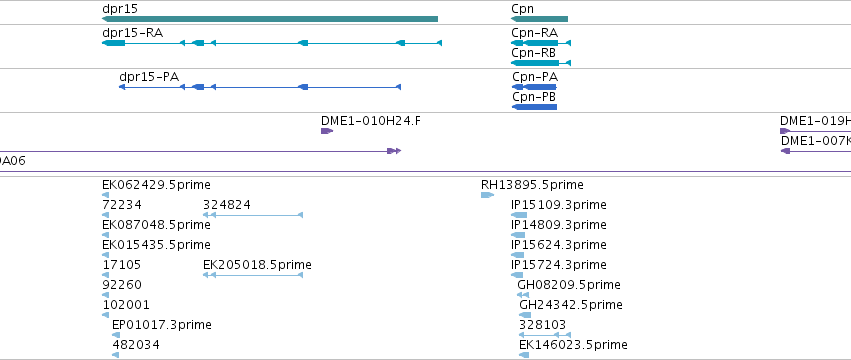851x360 pixels.
Task: Click the DME1-010H24.F purple arrow
Action: 327,131
